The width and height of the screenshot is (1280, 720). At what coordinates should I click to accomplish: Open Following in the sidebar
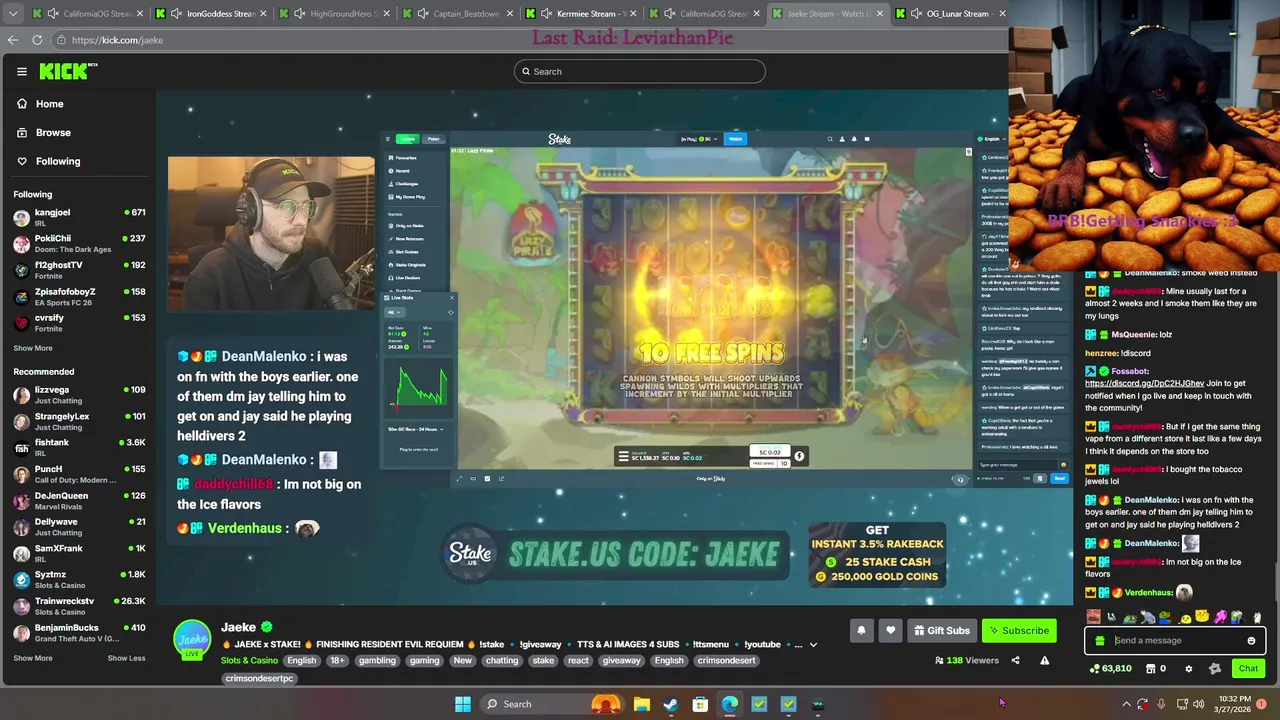pos(48,161)
